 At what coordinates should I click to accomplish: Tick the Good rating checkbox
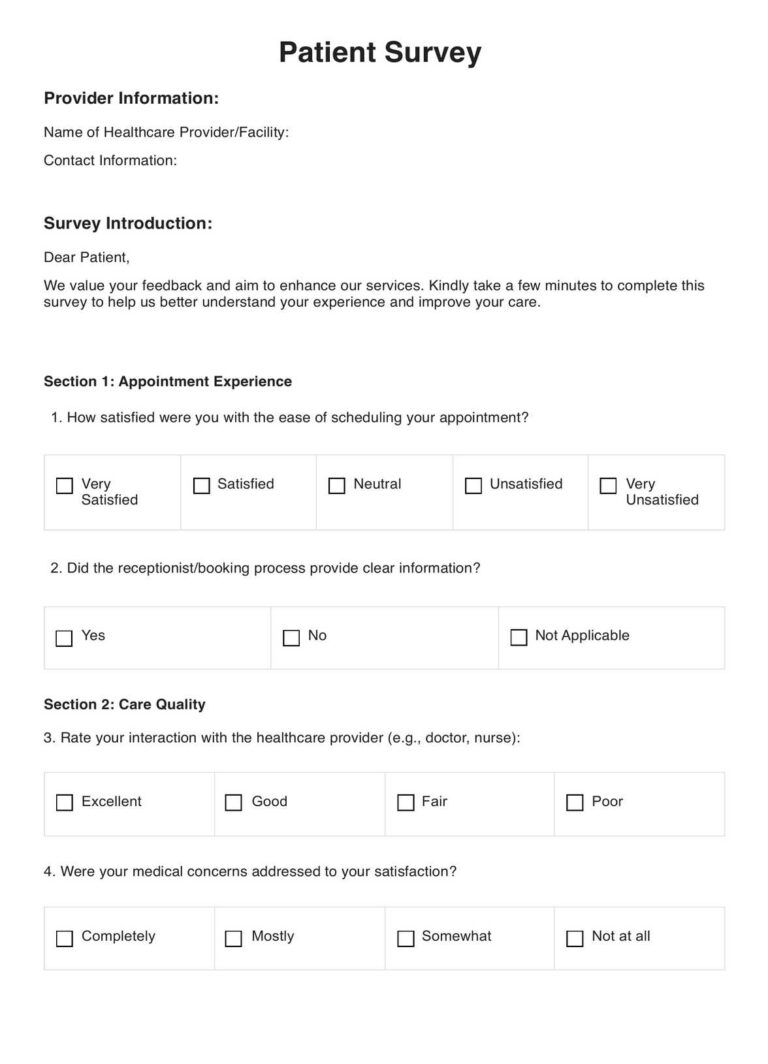click(233, 803)
